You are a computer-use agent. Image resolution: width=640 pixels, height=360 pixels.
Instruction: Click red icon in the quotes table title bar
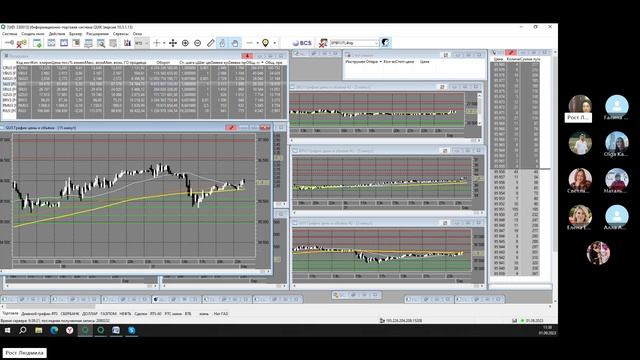point(247,56)
